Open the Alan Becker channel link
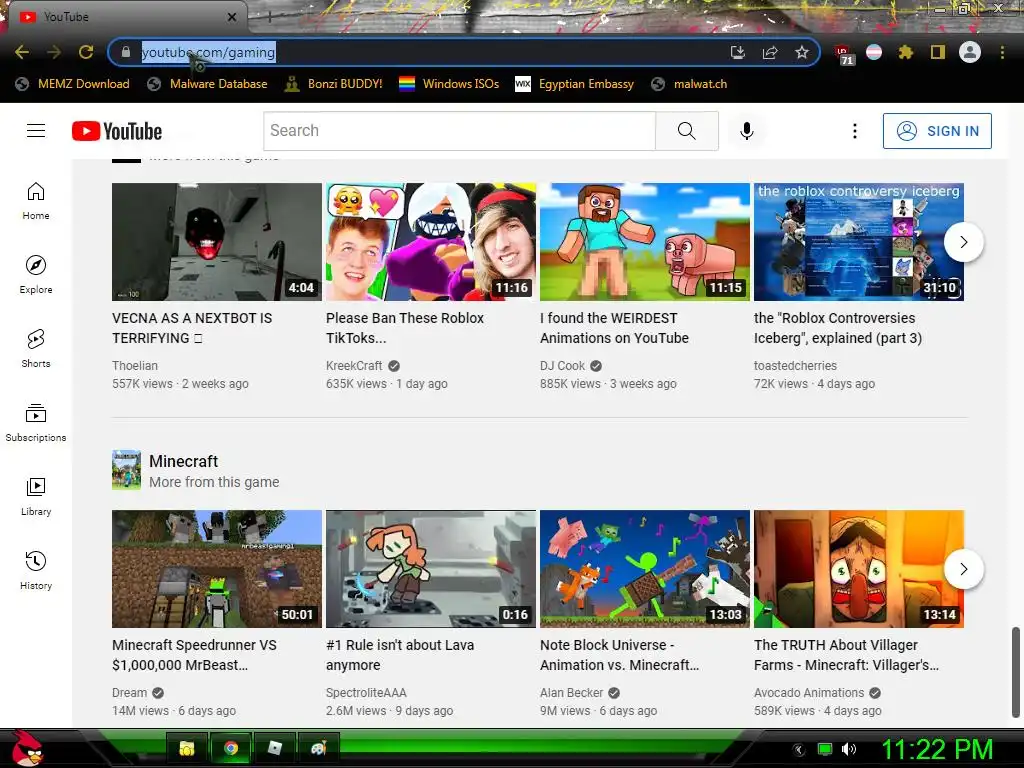Image resolution: width=1024 pixels, height=768 pixels. [571, 693]
